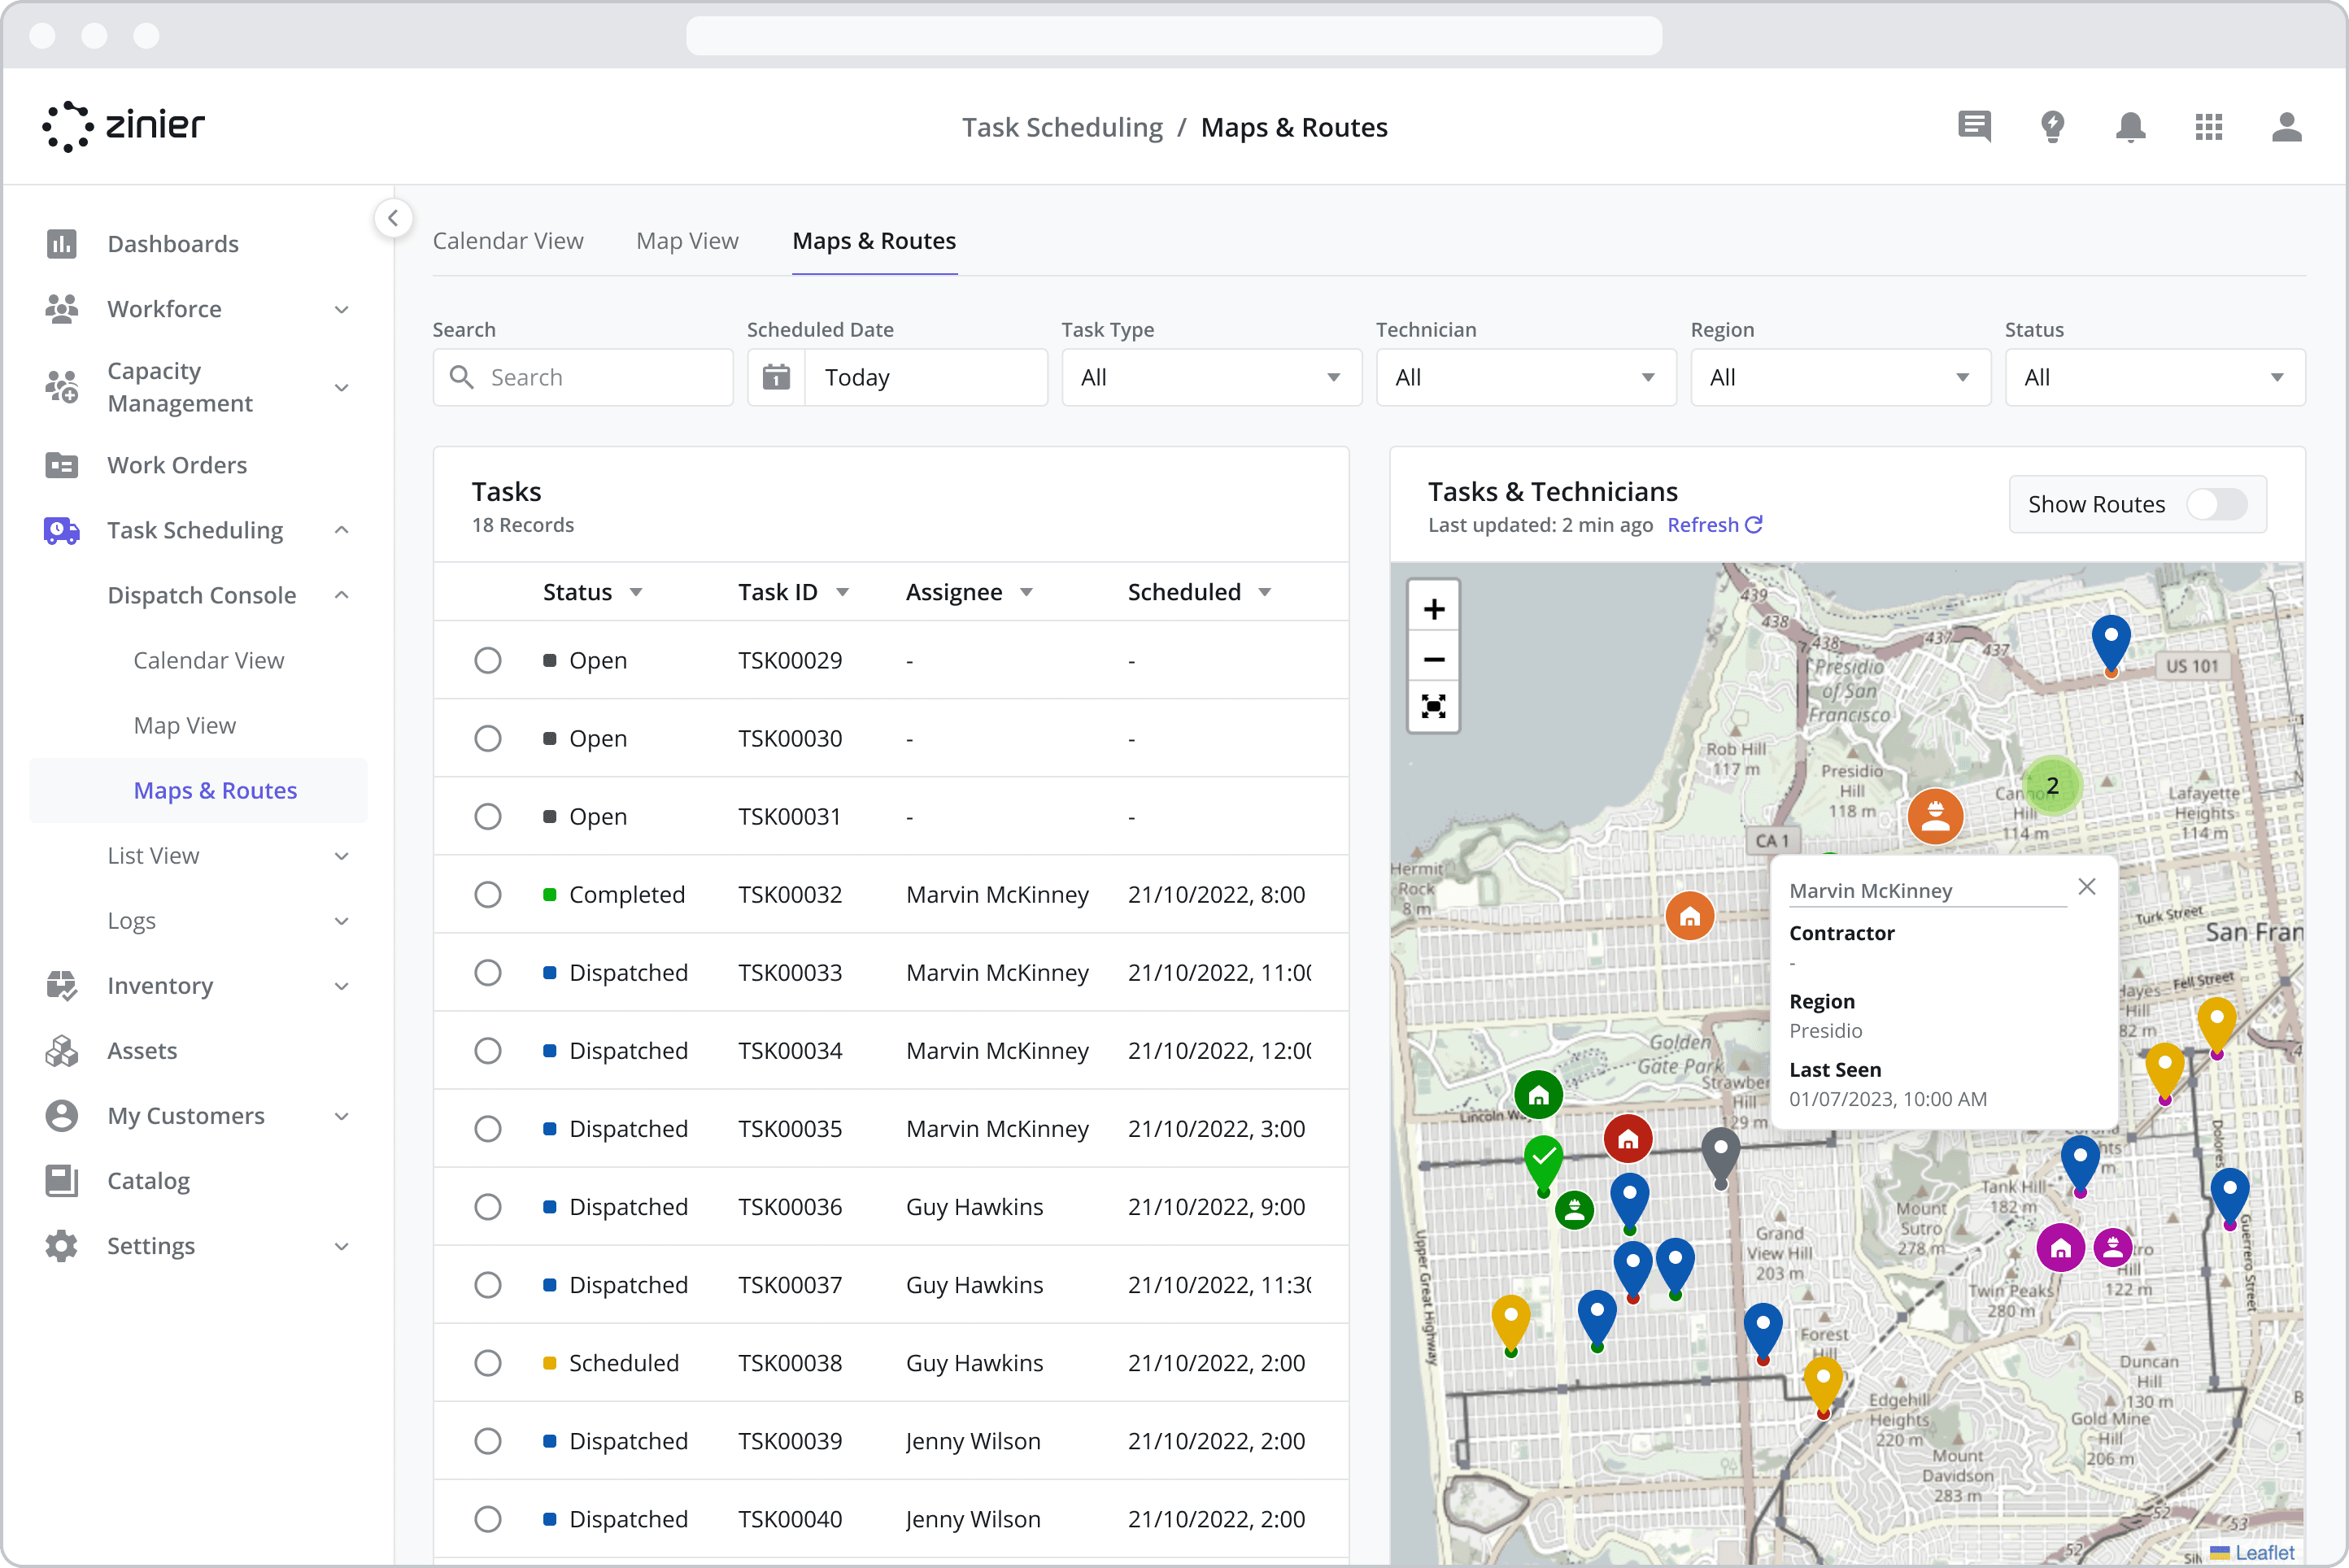Screen dimensions: 2349x1568
Task: Select radio for task TSK00029
Action: click(x=487, y=660)
